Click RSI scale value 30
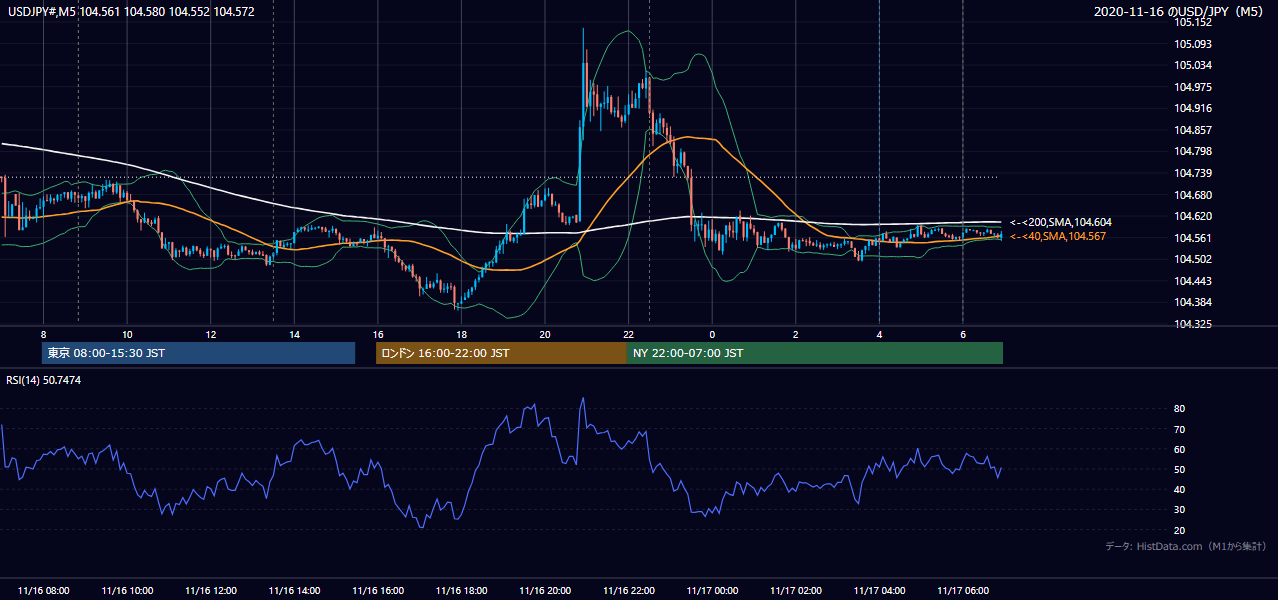This screenshot has height=600, width=1278. pyautogui.click(x=1180, y=510)
